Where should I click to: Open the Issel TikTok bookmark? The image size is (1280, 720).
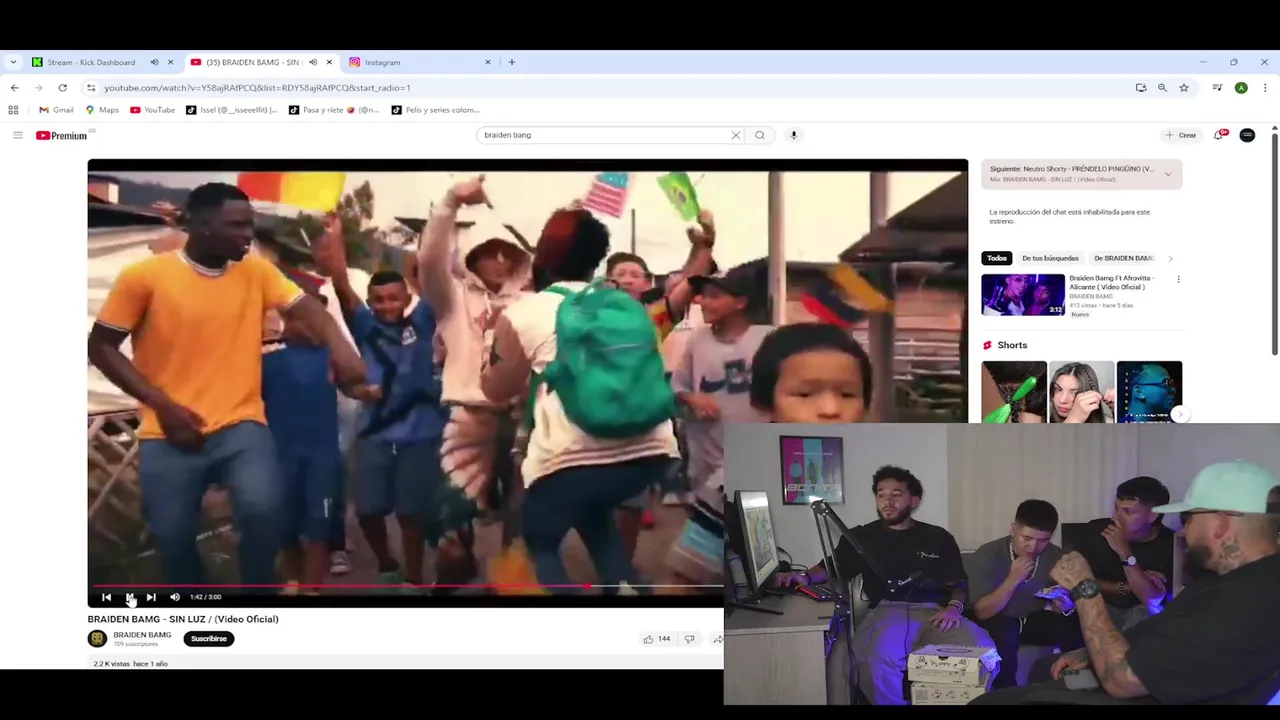(231, 110)
